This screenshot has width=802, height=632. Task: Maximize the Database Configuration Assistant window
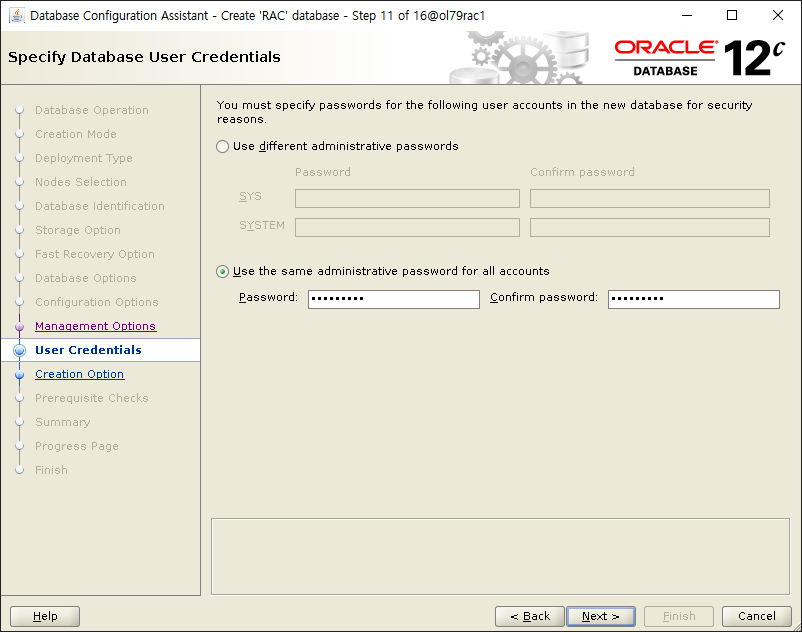coord(732,15)
